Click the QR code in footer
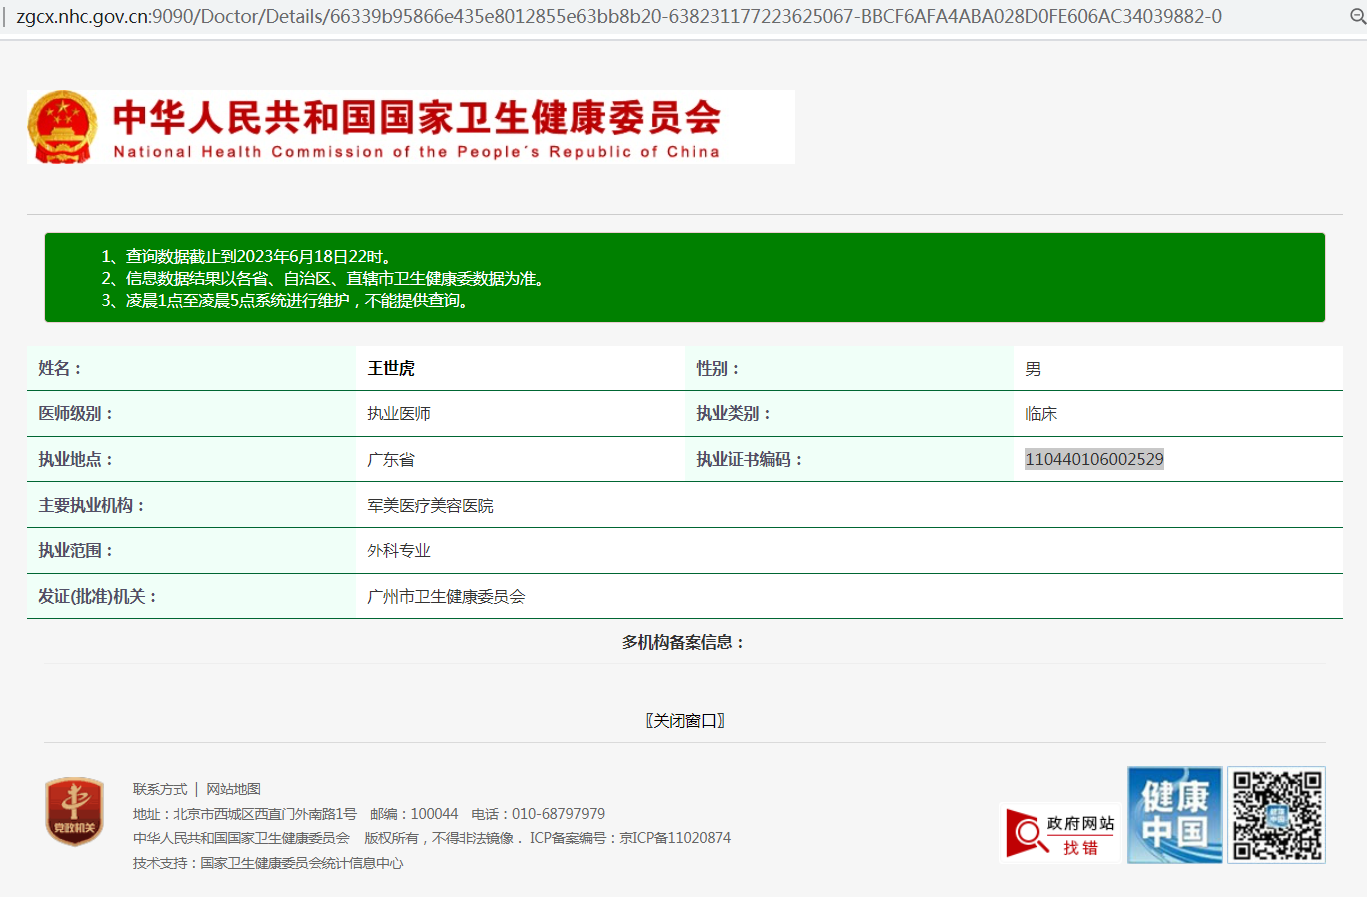 [x=1277, y=815]
